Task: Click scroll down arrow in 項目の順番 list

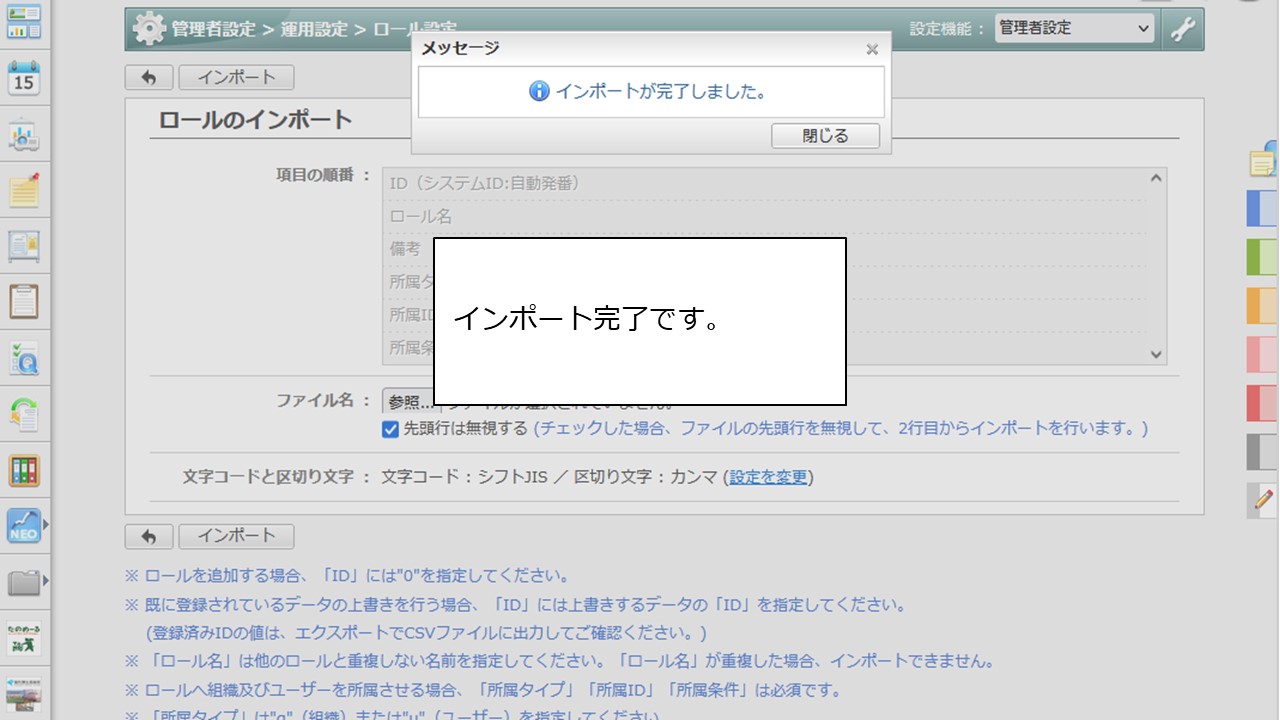Action: (x=1157, y=354)
